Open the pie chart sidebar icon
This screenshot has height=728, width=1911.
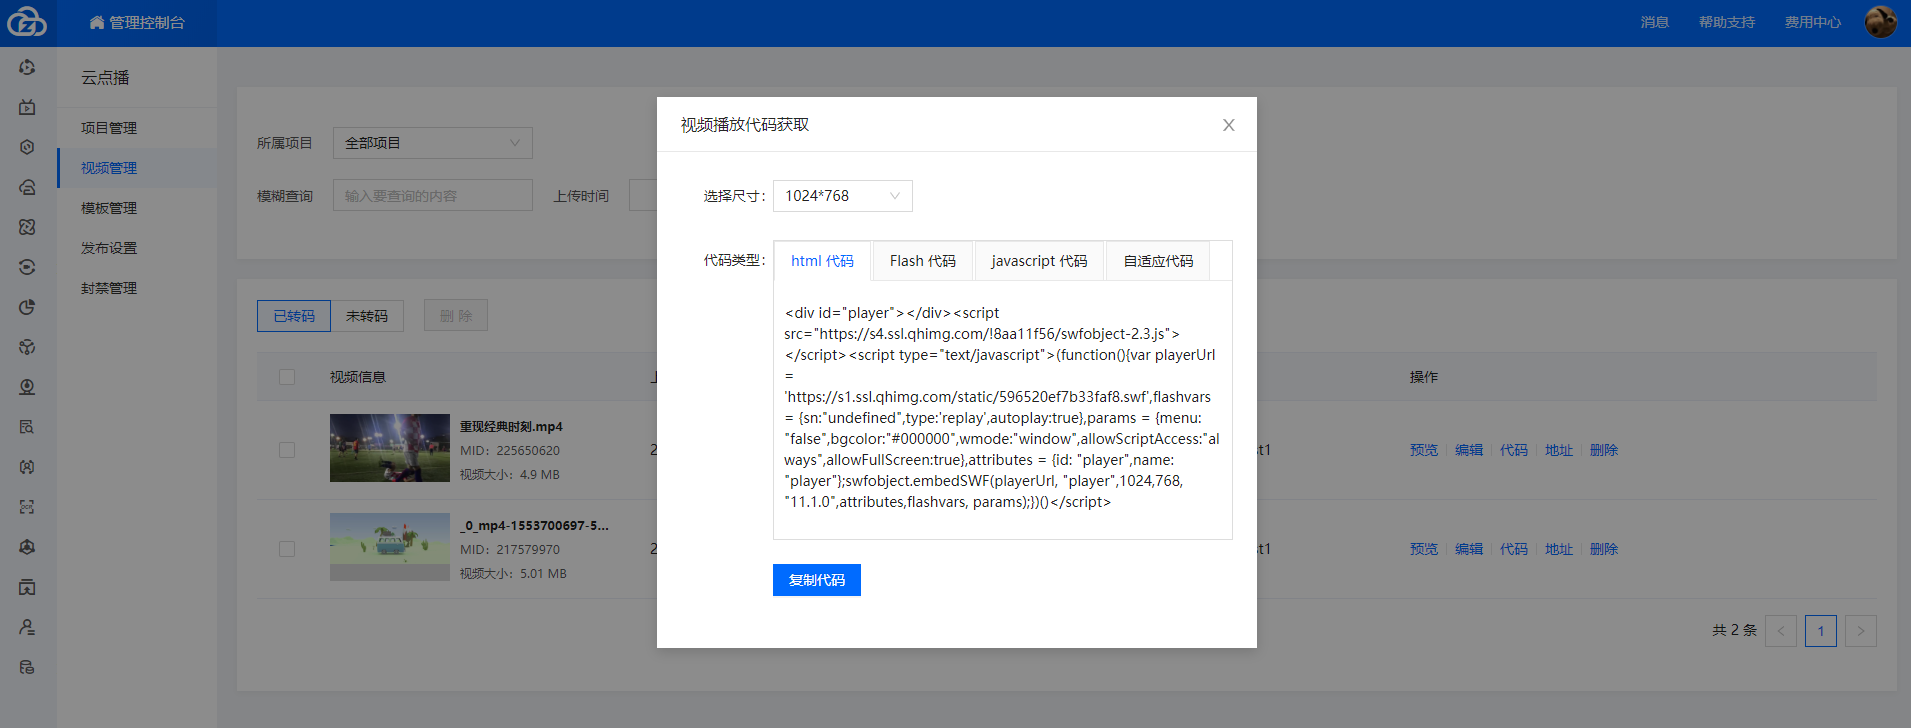pos(27,307)
